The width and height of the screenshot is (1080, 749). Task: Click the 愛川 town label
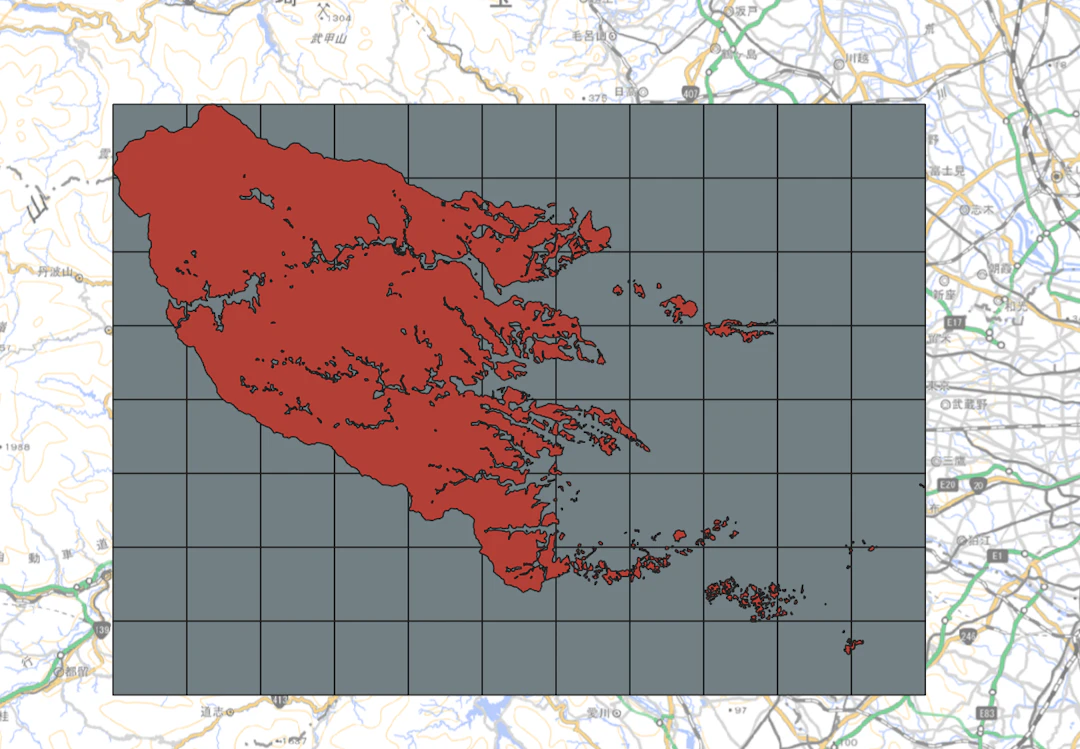pyautogui.click(x=599, y=713)
